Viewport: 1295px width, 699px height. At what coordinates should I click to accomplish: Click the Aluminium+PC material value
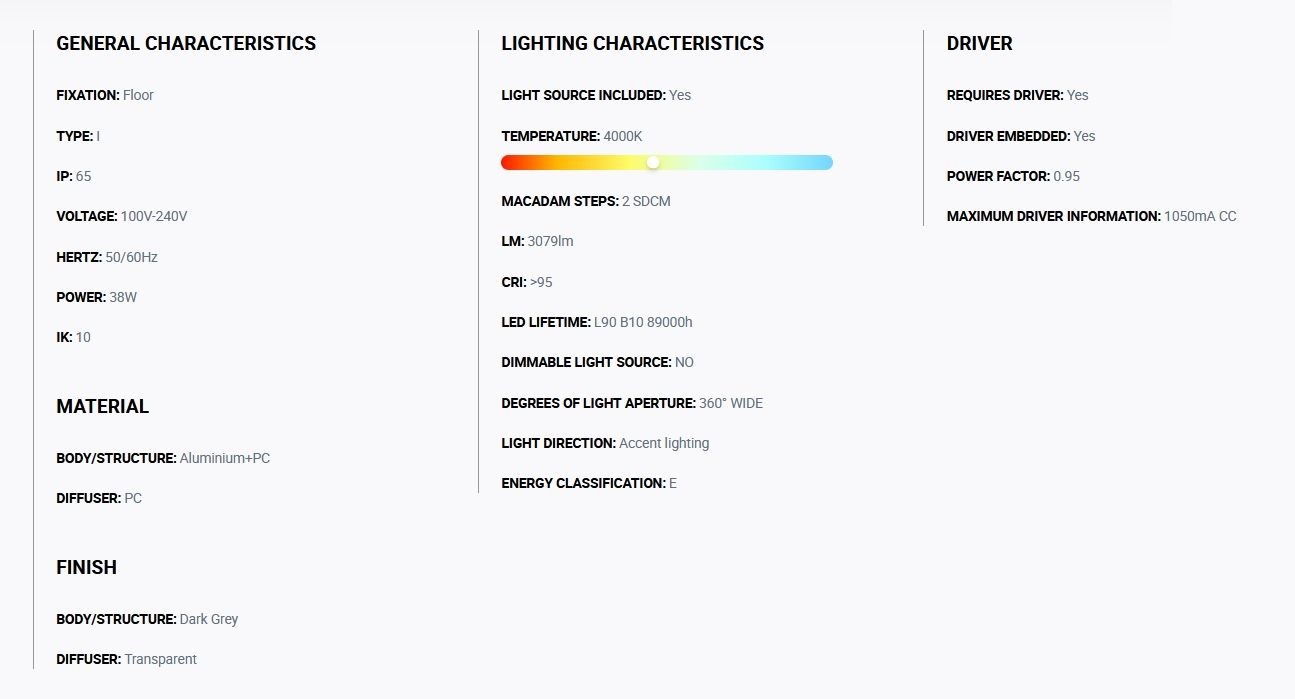[225, 458]
